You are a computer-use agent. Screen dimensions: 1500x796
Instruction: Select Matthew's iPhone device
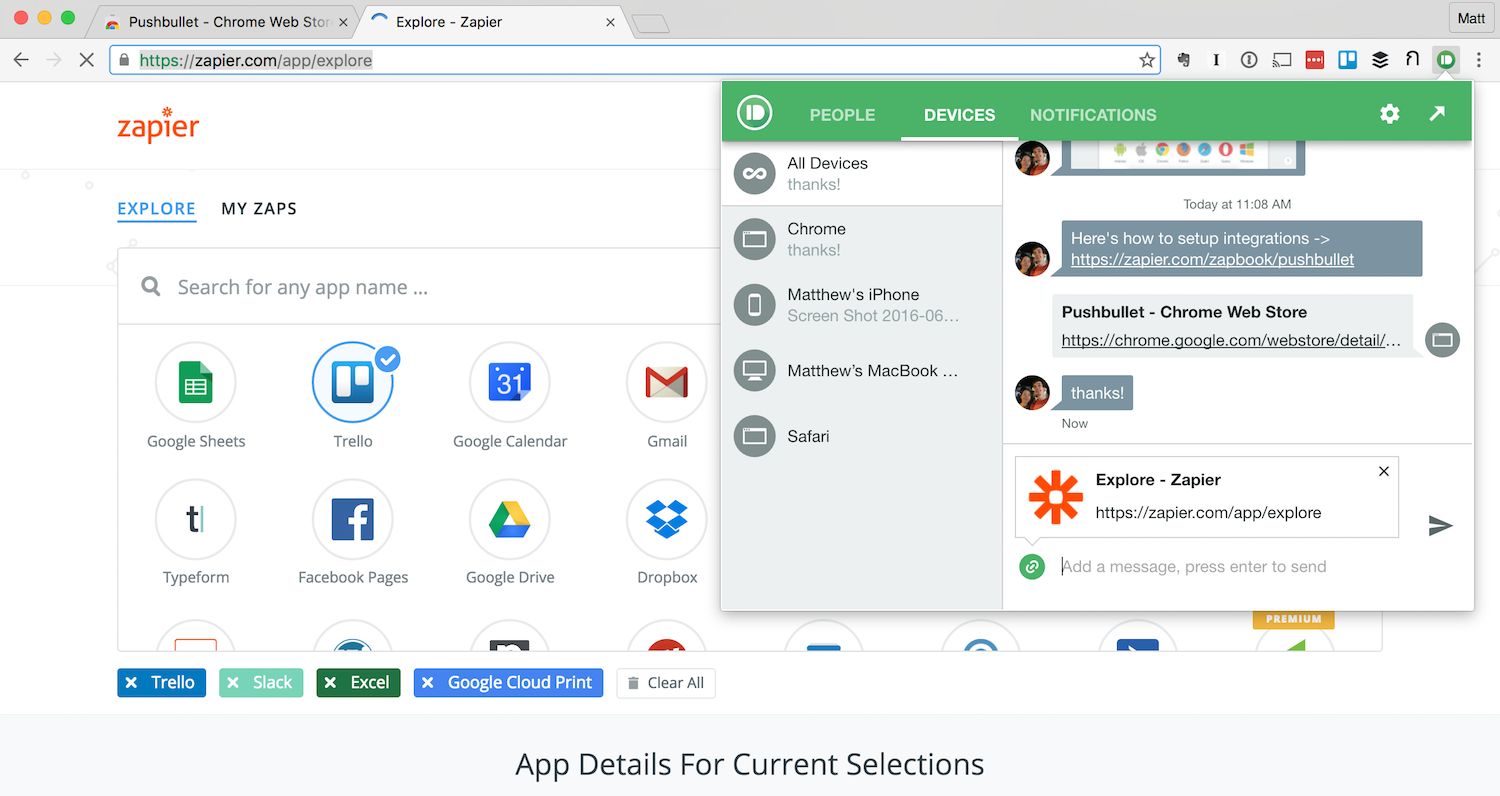[861, 305]
